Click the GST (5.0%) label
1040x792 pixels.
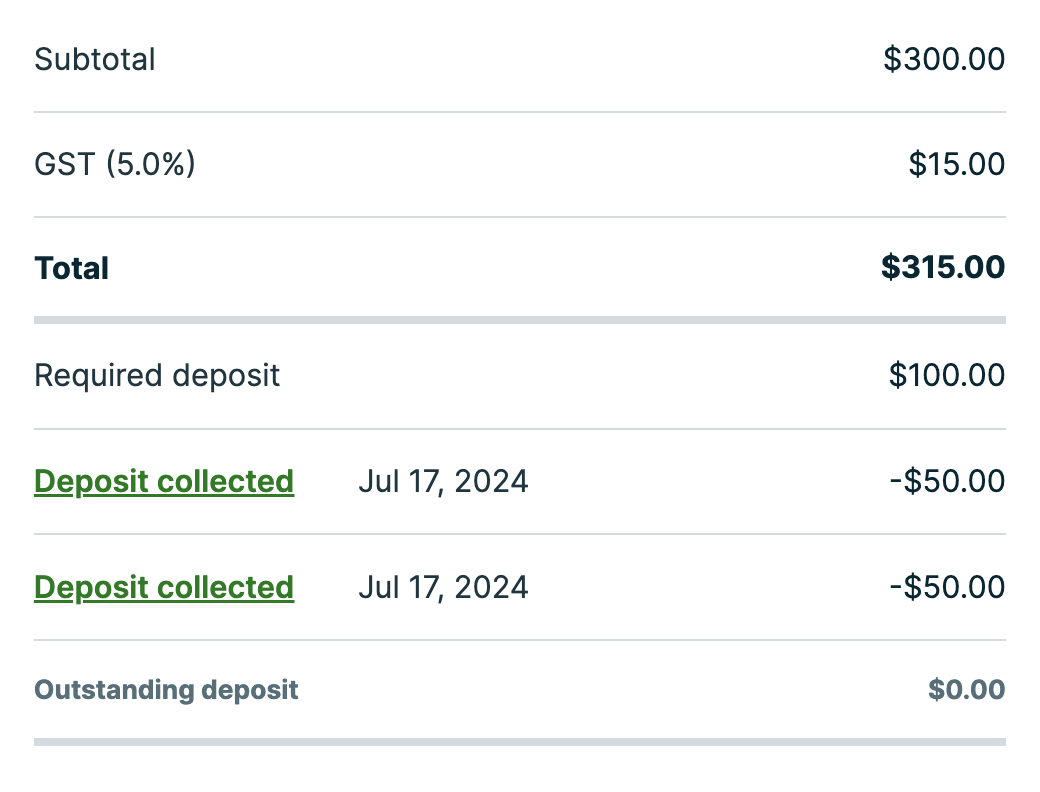(x=115, y=163)
